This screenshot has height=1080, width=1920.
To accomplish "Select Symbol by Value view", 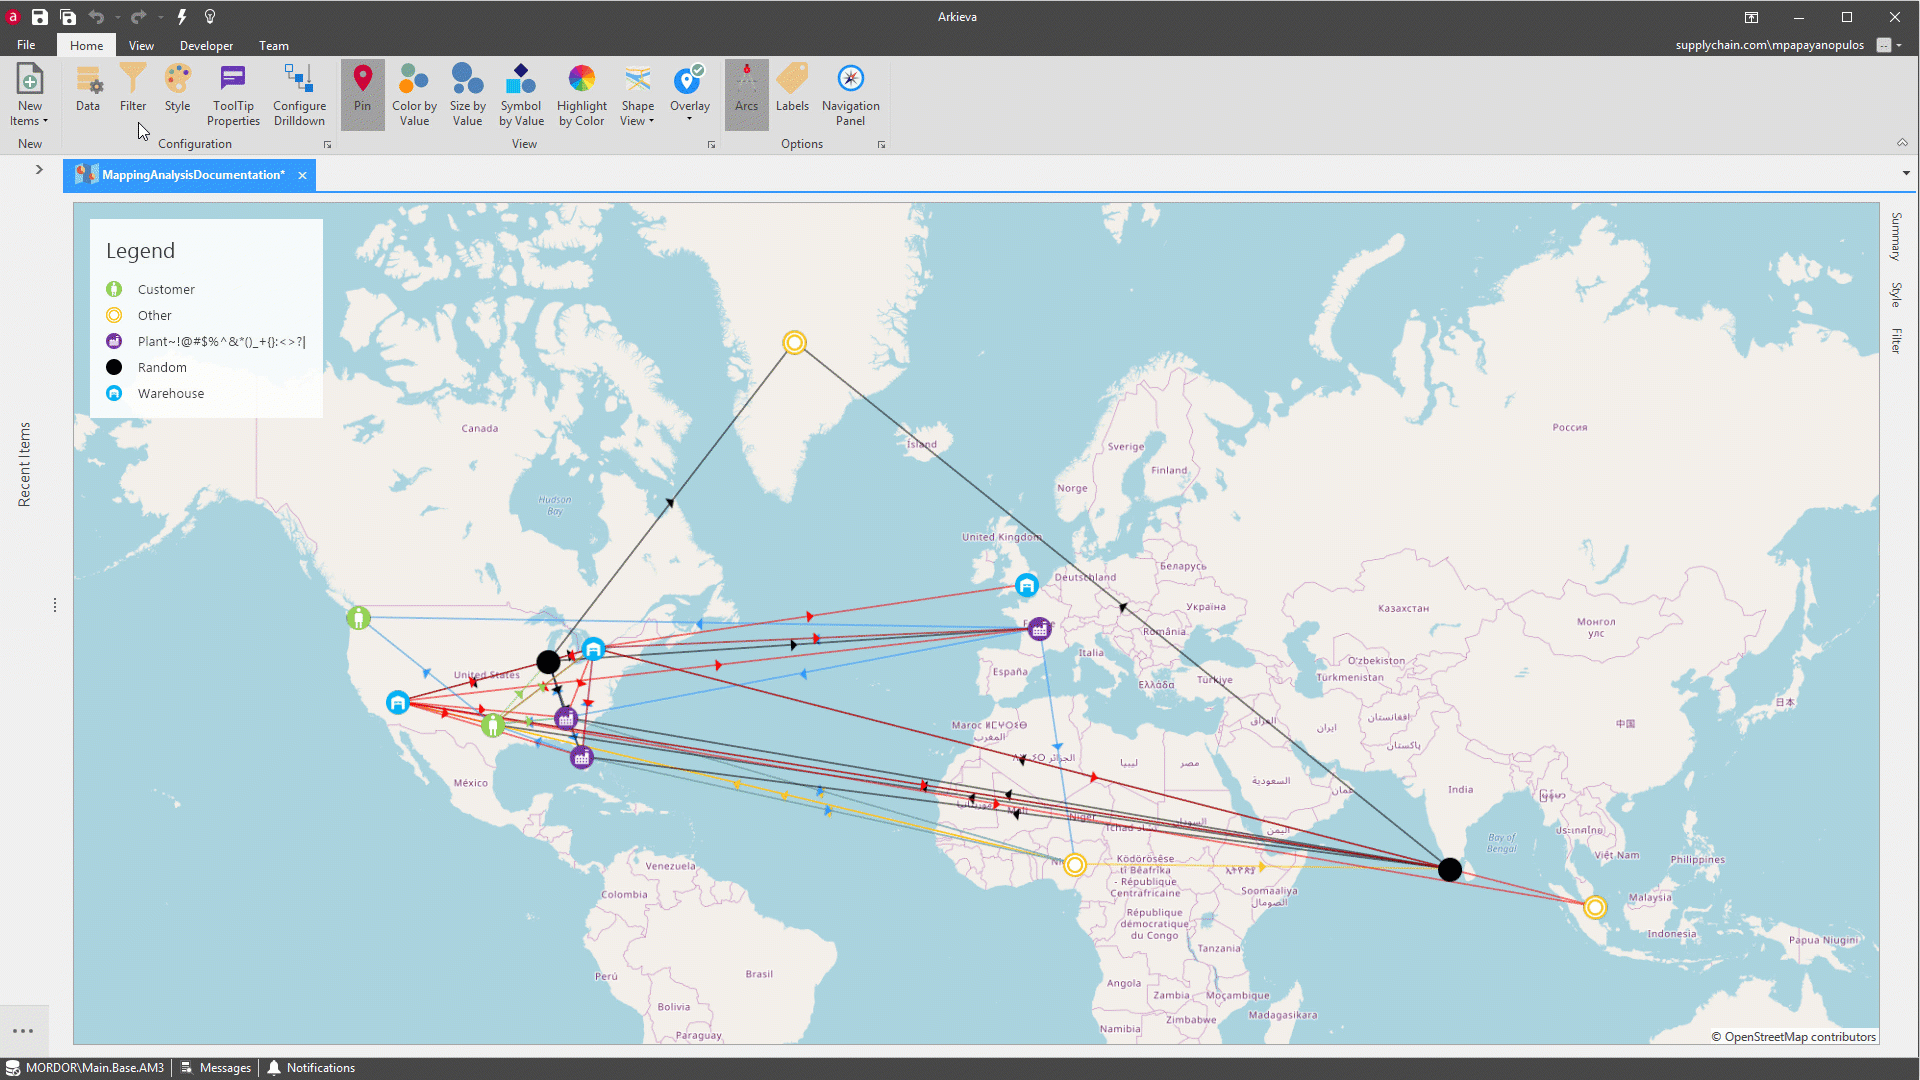I will pyautogui.click(x=521, y=95).
